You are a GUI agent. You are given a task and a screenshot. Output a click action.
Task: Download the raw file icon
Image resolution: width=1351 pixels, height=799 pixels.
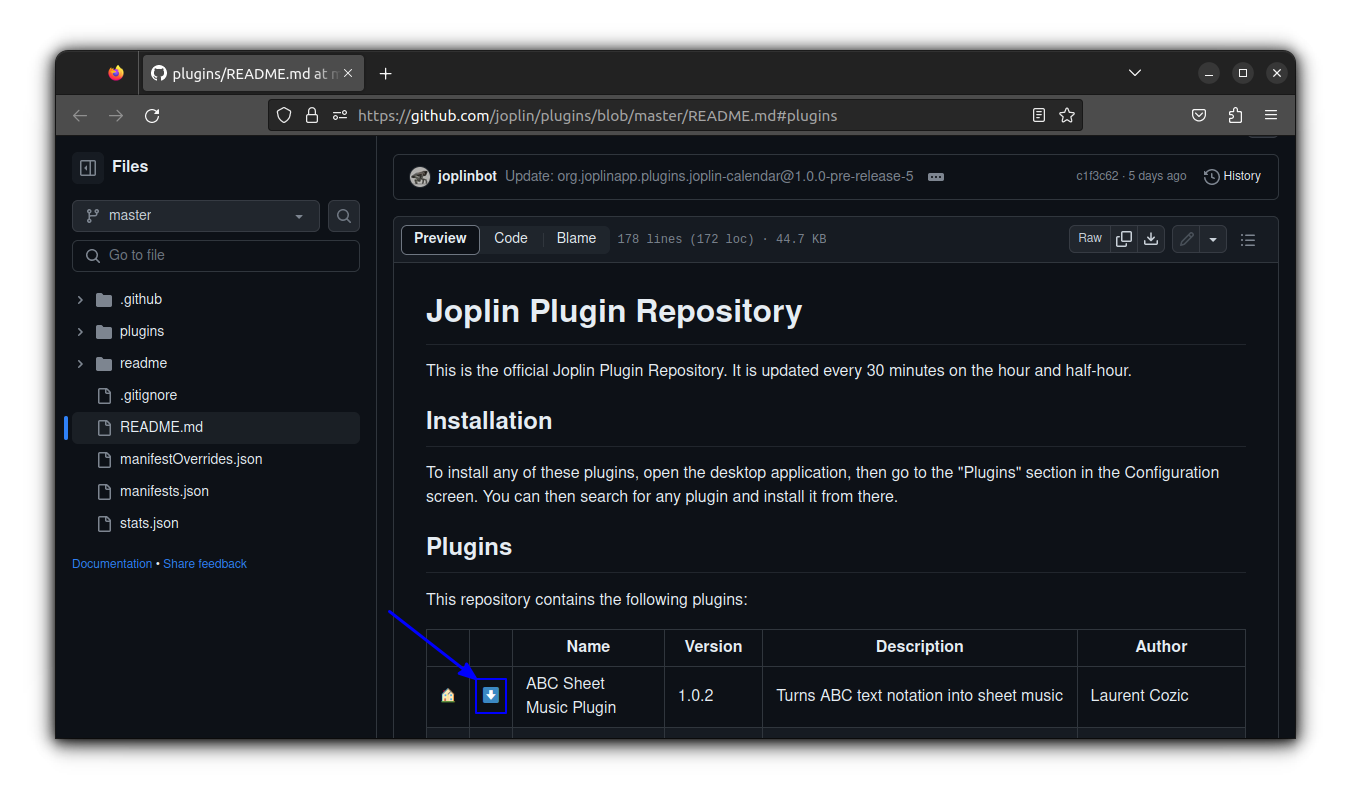(x=1151, y=239)
